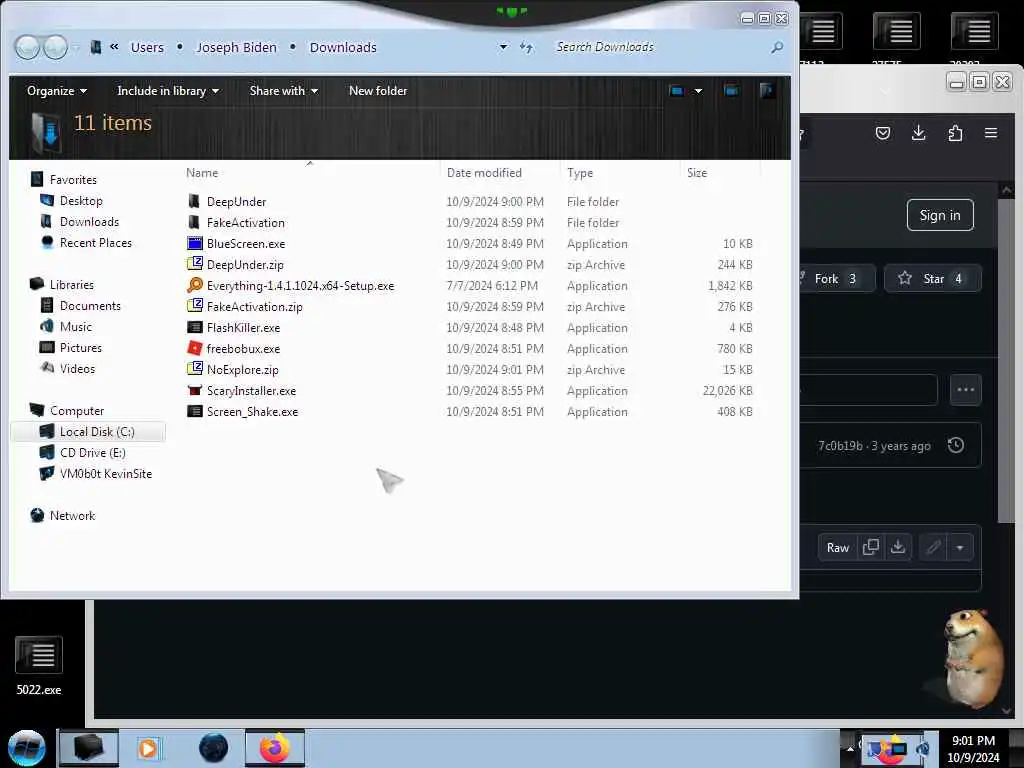
Task: Expand the GitHub edit options dropdown arrow
Action: pyautogui.click(x=960, y=547)
